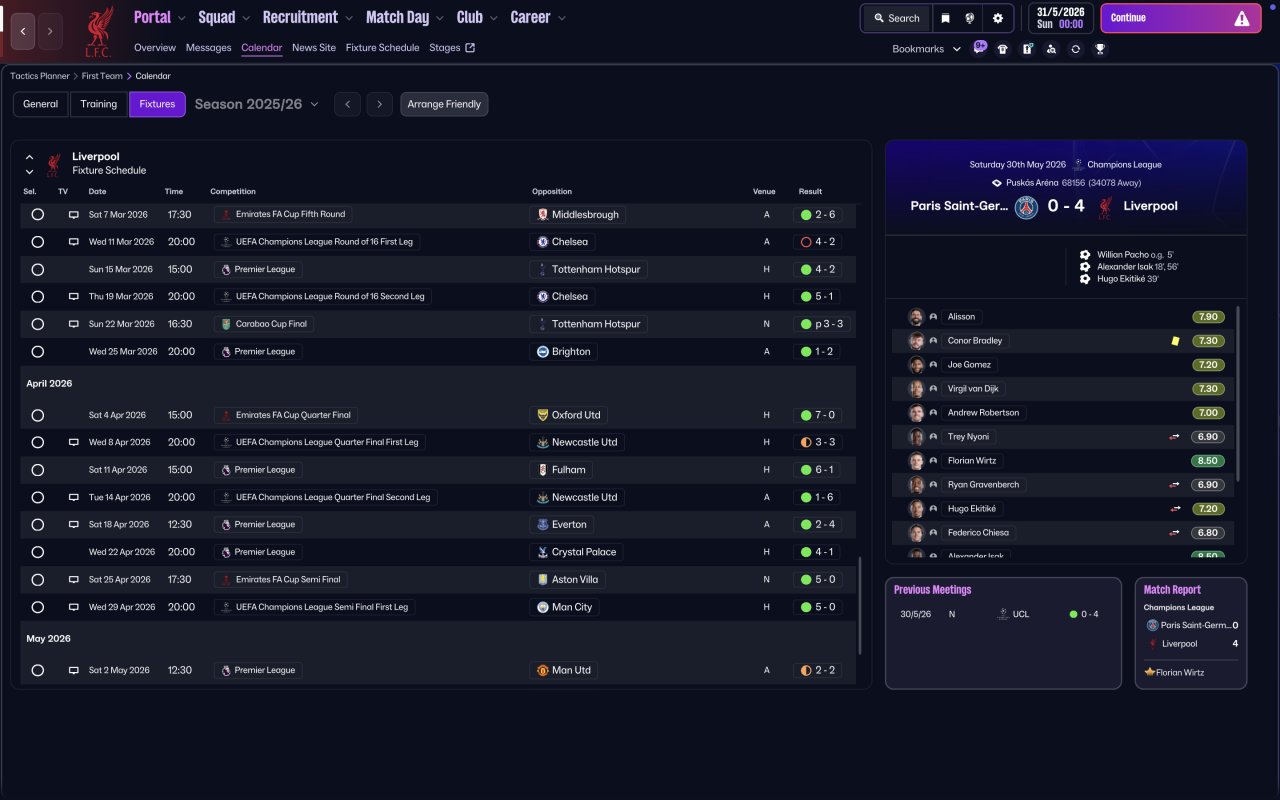
Task: Click Alisson's player portrait
Action: point(916,317)
